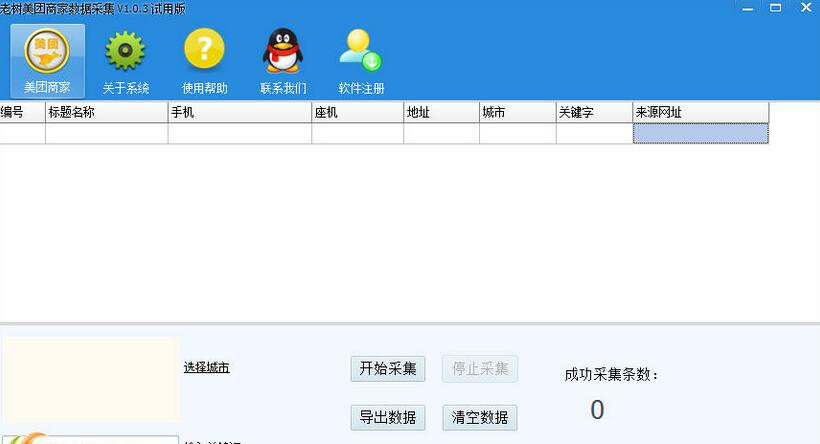Viewport: 820px width, 444px height.
Task: Minimize the application window
Action: coord(748,8)
